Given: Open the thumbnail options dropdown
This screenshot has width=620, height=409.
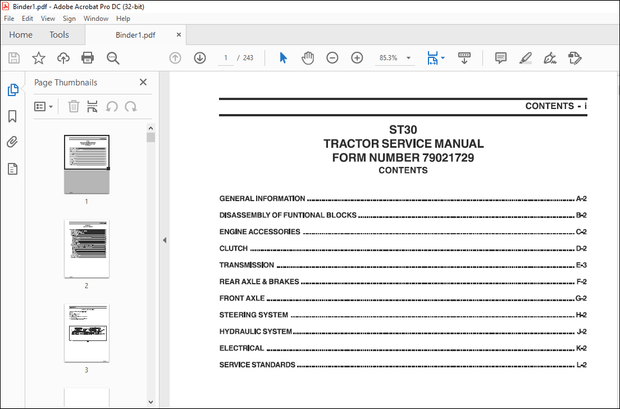Looking at the screenshot, I should [x=43, y=106].
